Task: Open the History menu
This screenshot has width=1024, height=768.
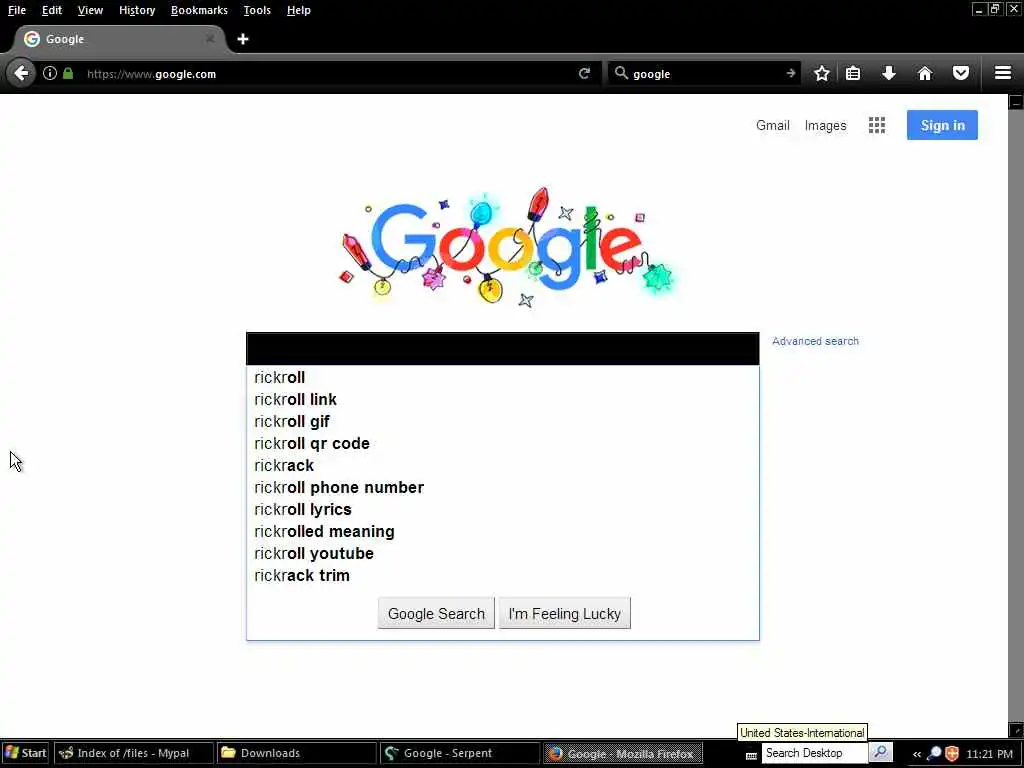Action: (x=137, y=10)
